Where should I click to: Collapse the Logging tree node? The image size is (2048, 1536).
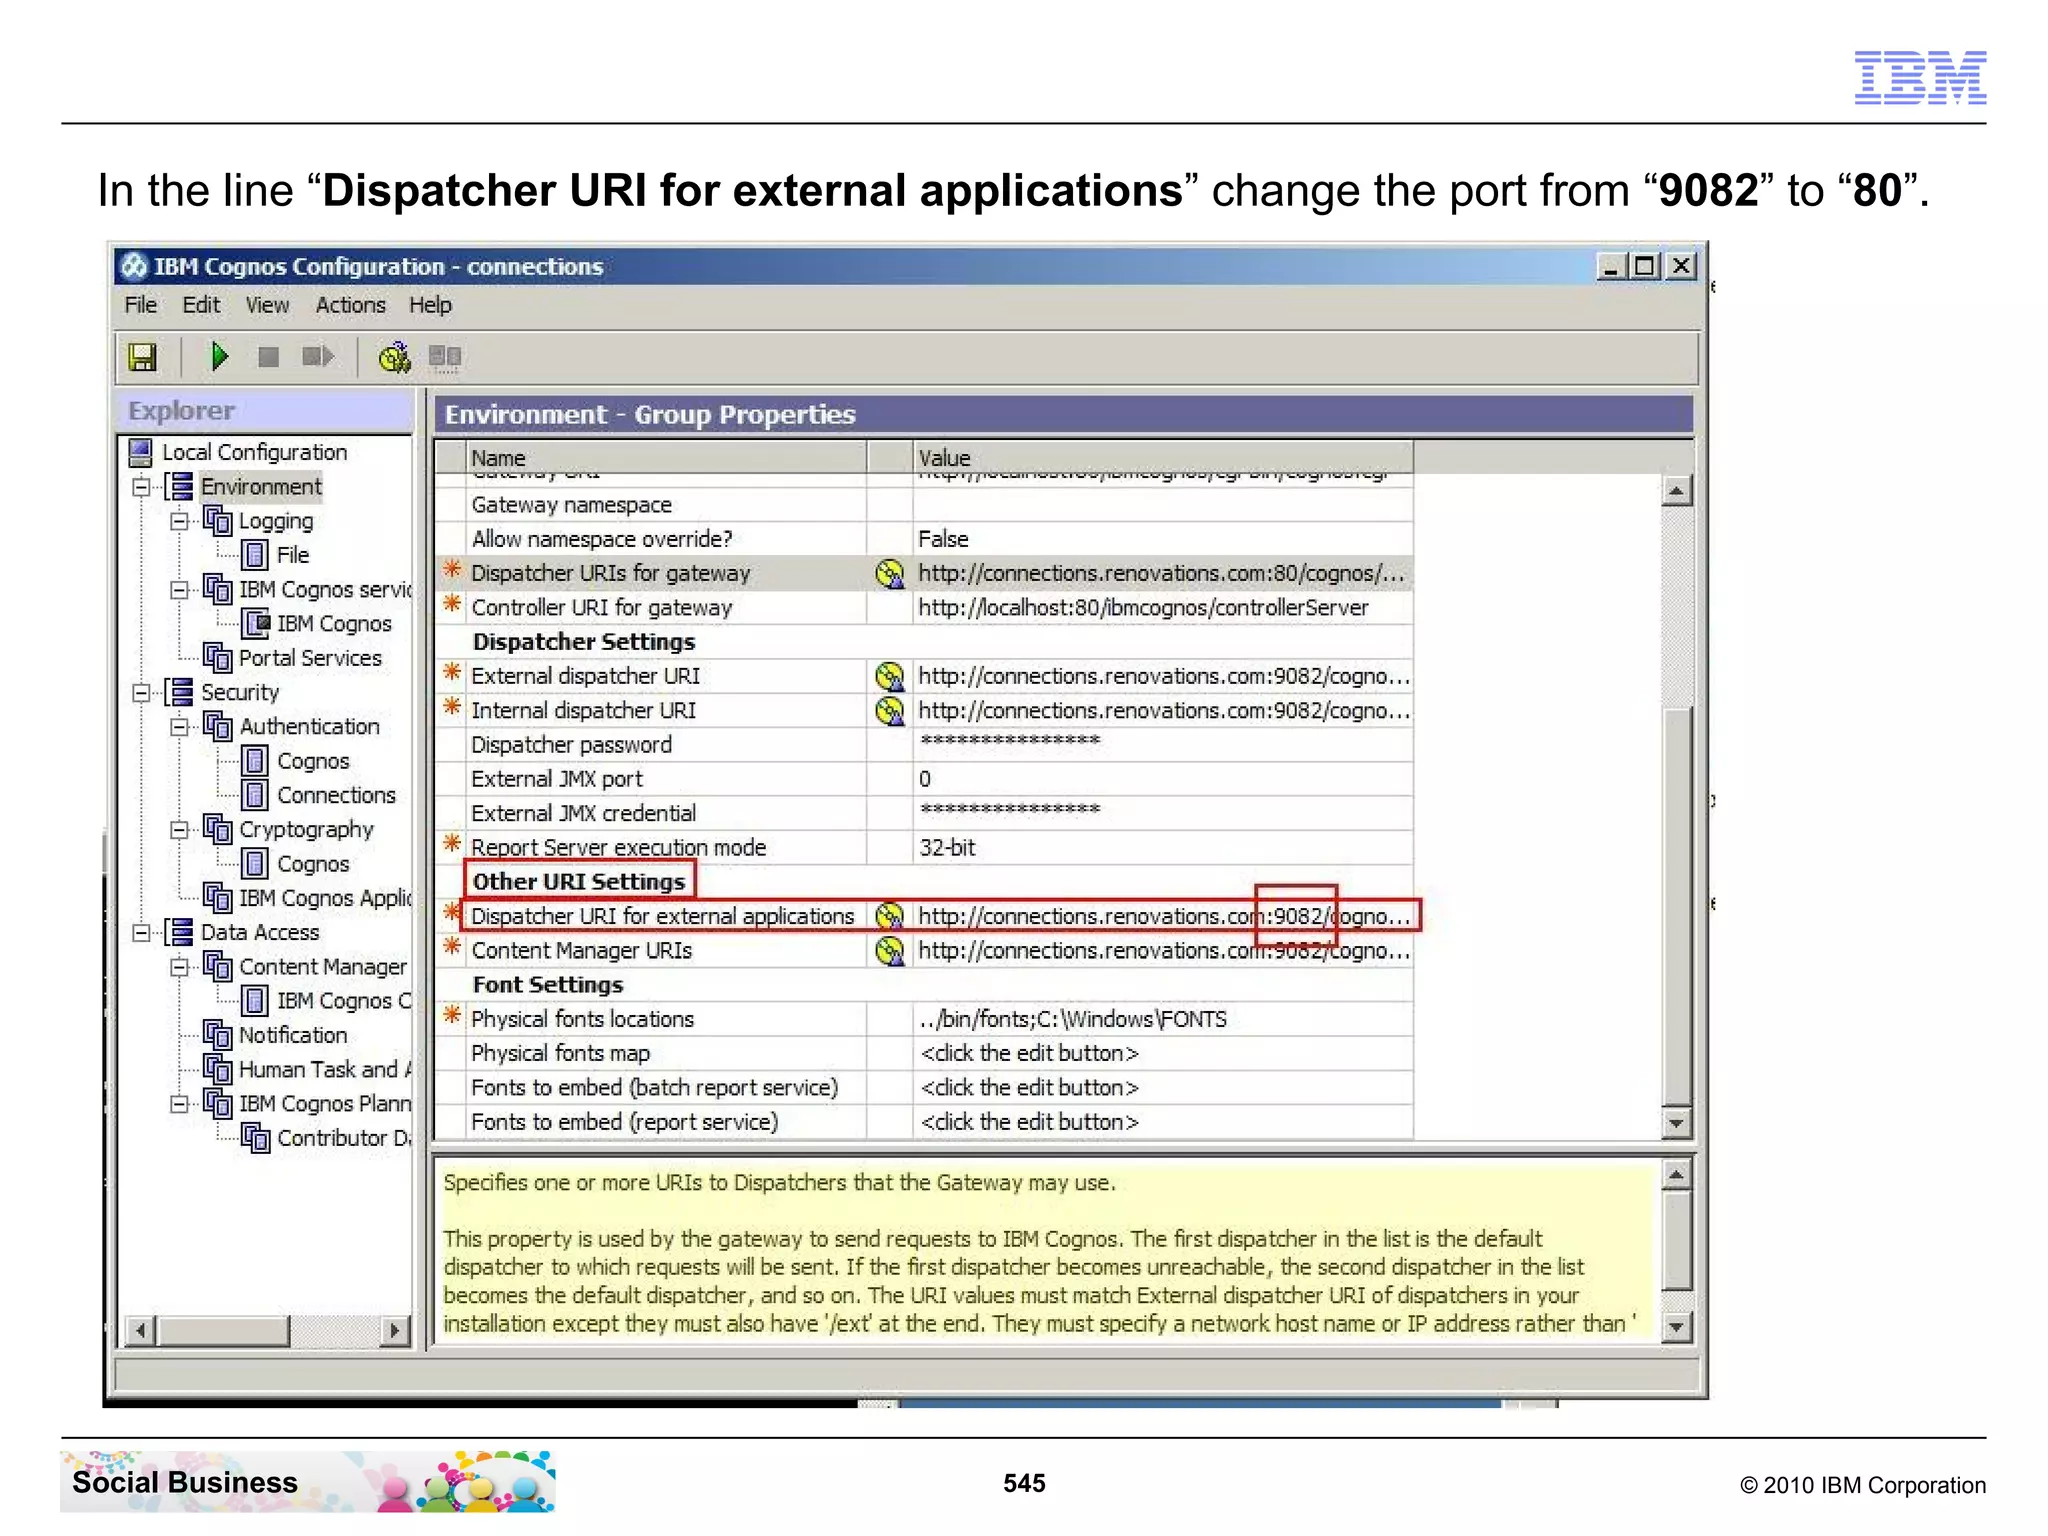(179, 521)
